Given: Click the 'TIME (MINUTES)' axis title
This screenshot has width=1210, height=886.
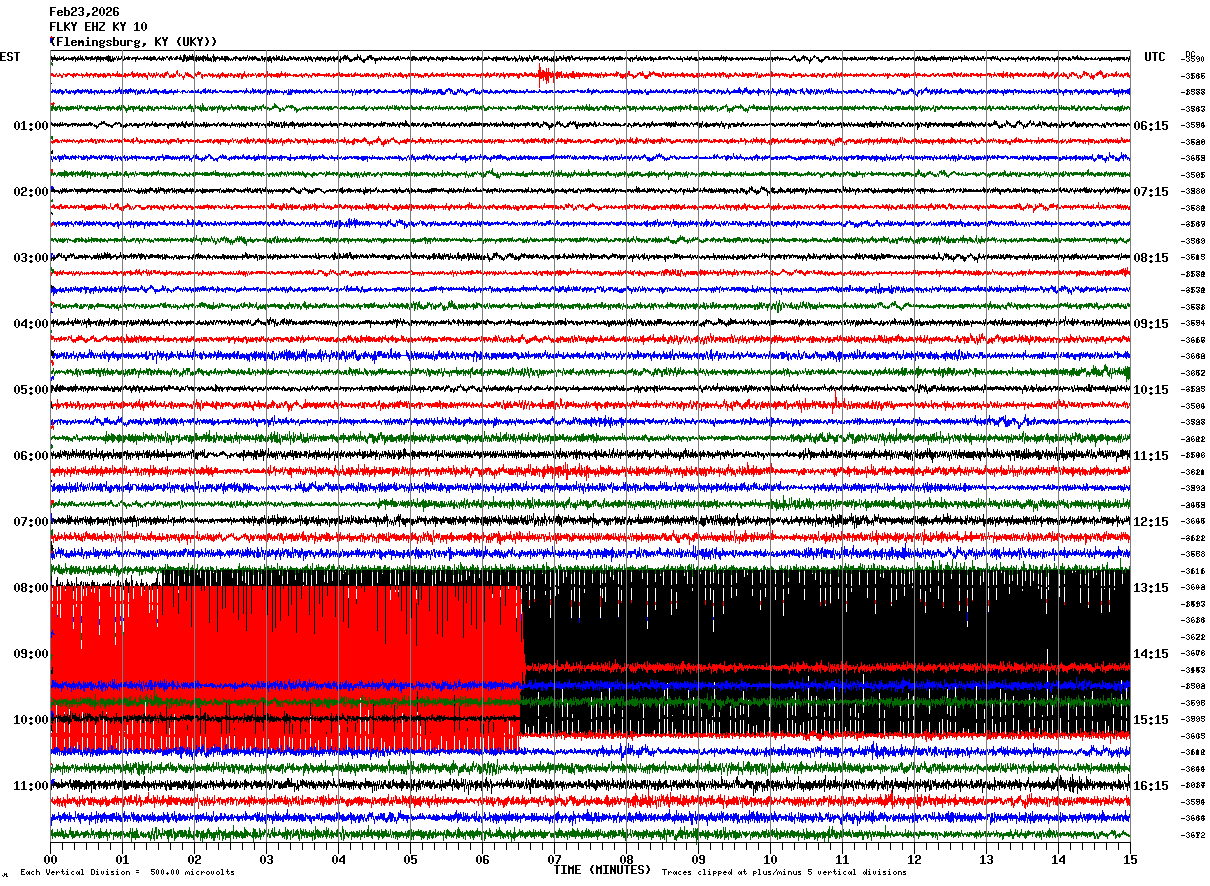Looking at the screenshot, I should [602, 869].
